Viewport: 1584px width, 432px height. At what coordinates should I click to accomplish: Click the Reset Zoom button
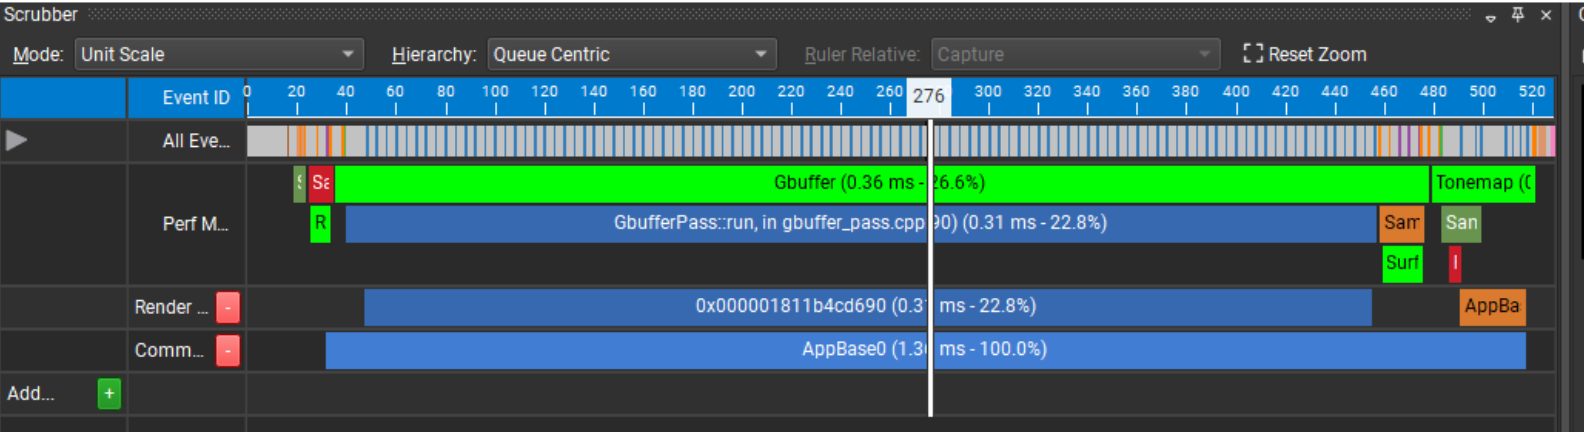[x=1305, y=54]
